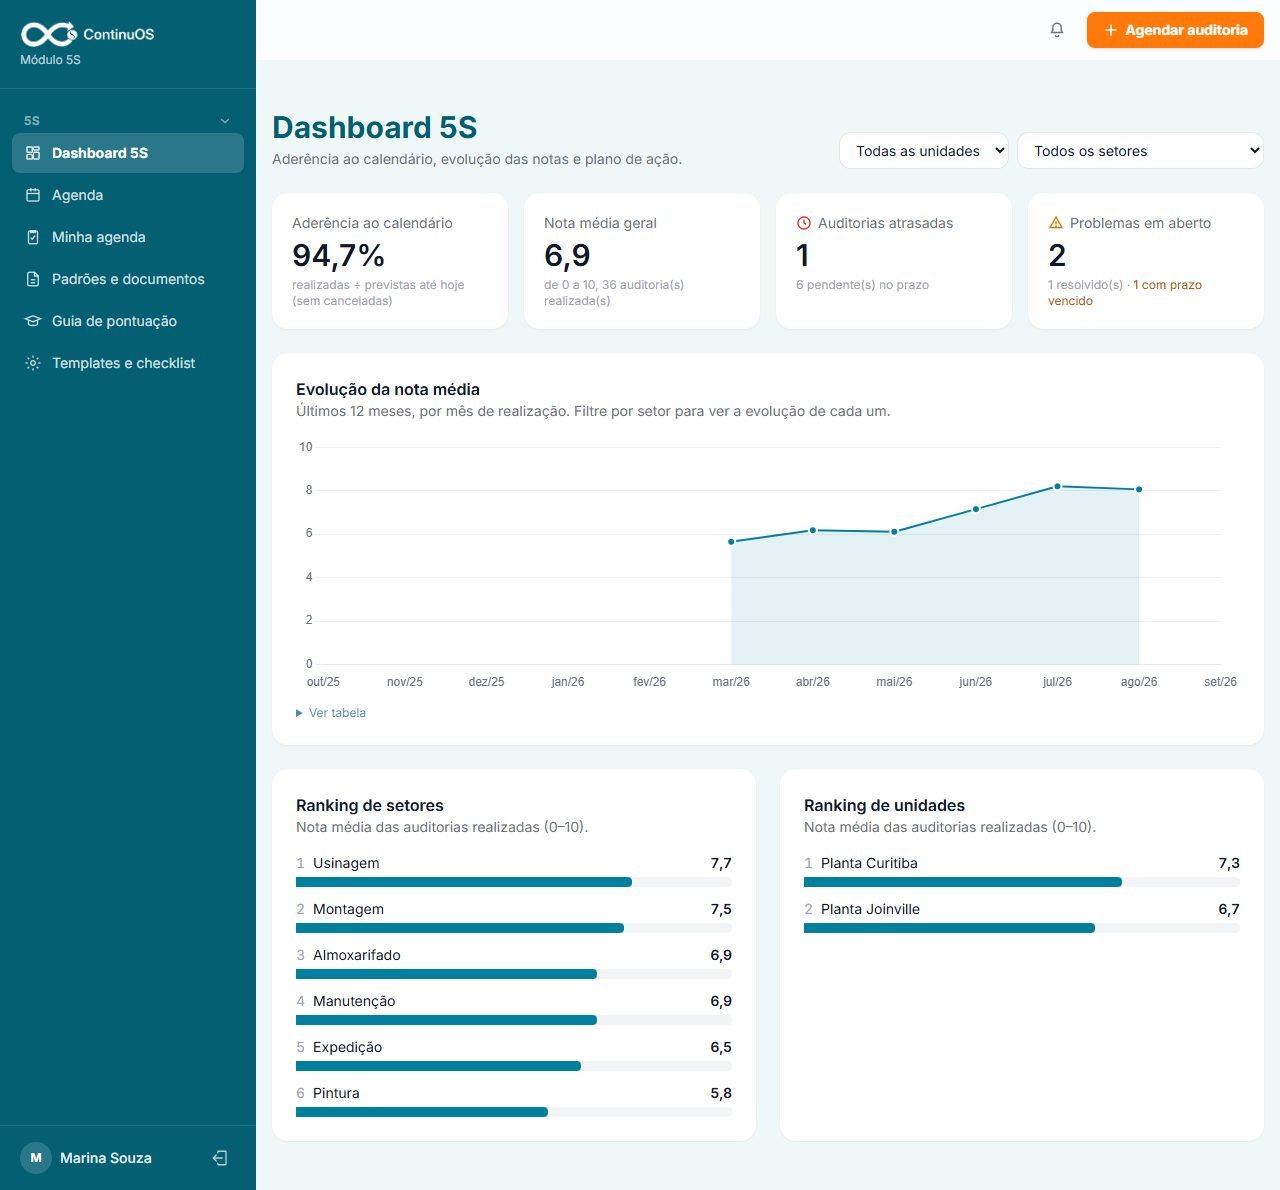Click the Dashboard 5S grid icon
This screenshot has height=1190, width=1280.
[33, 153]
